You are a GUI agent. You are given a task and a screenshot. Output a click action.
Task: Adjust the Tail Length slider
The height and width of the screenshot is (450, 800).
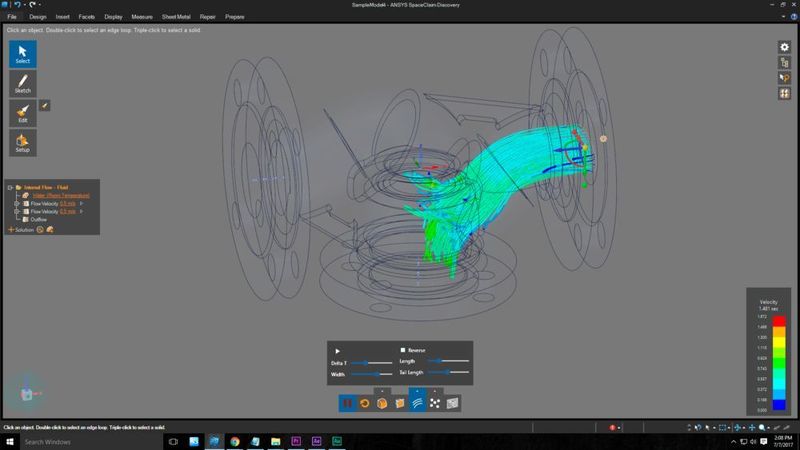click(448, 372)
